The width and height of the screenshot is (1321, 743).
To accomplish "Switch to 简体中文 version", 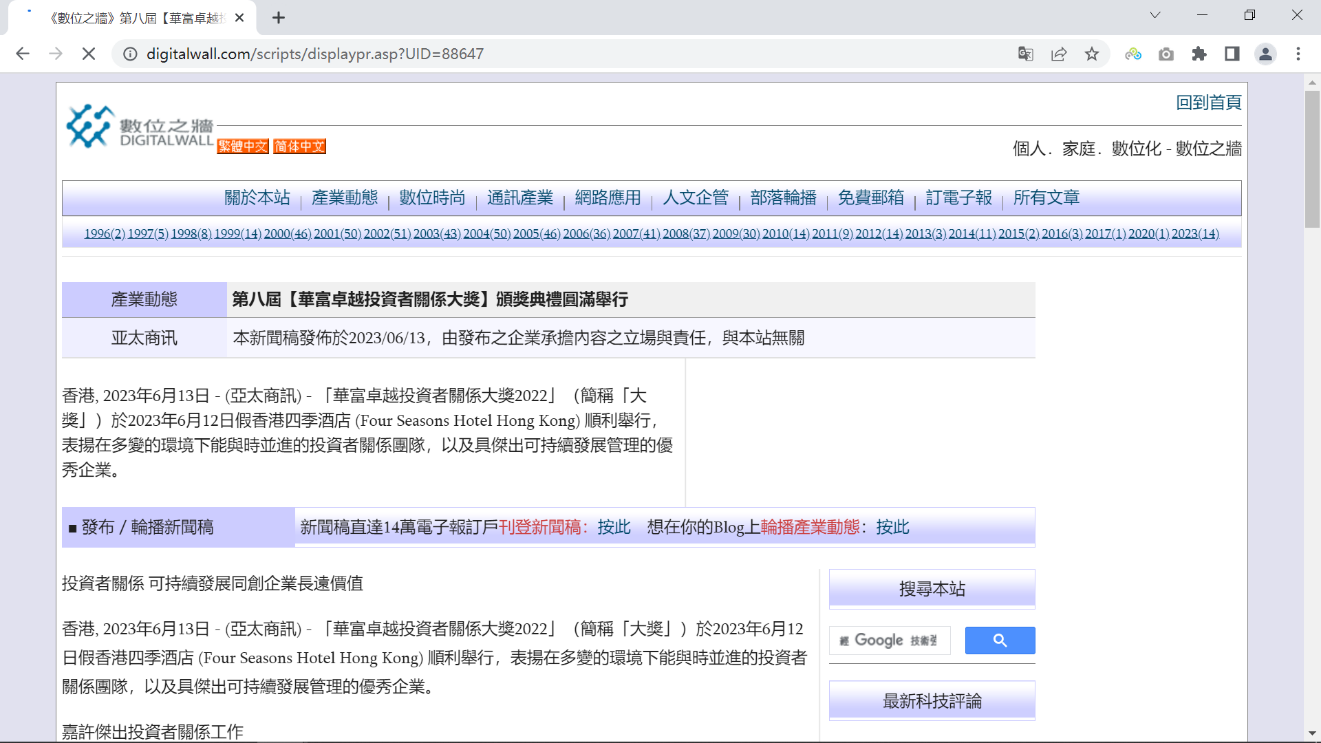I will (x=299, y=146).
